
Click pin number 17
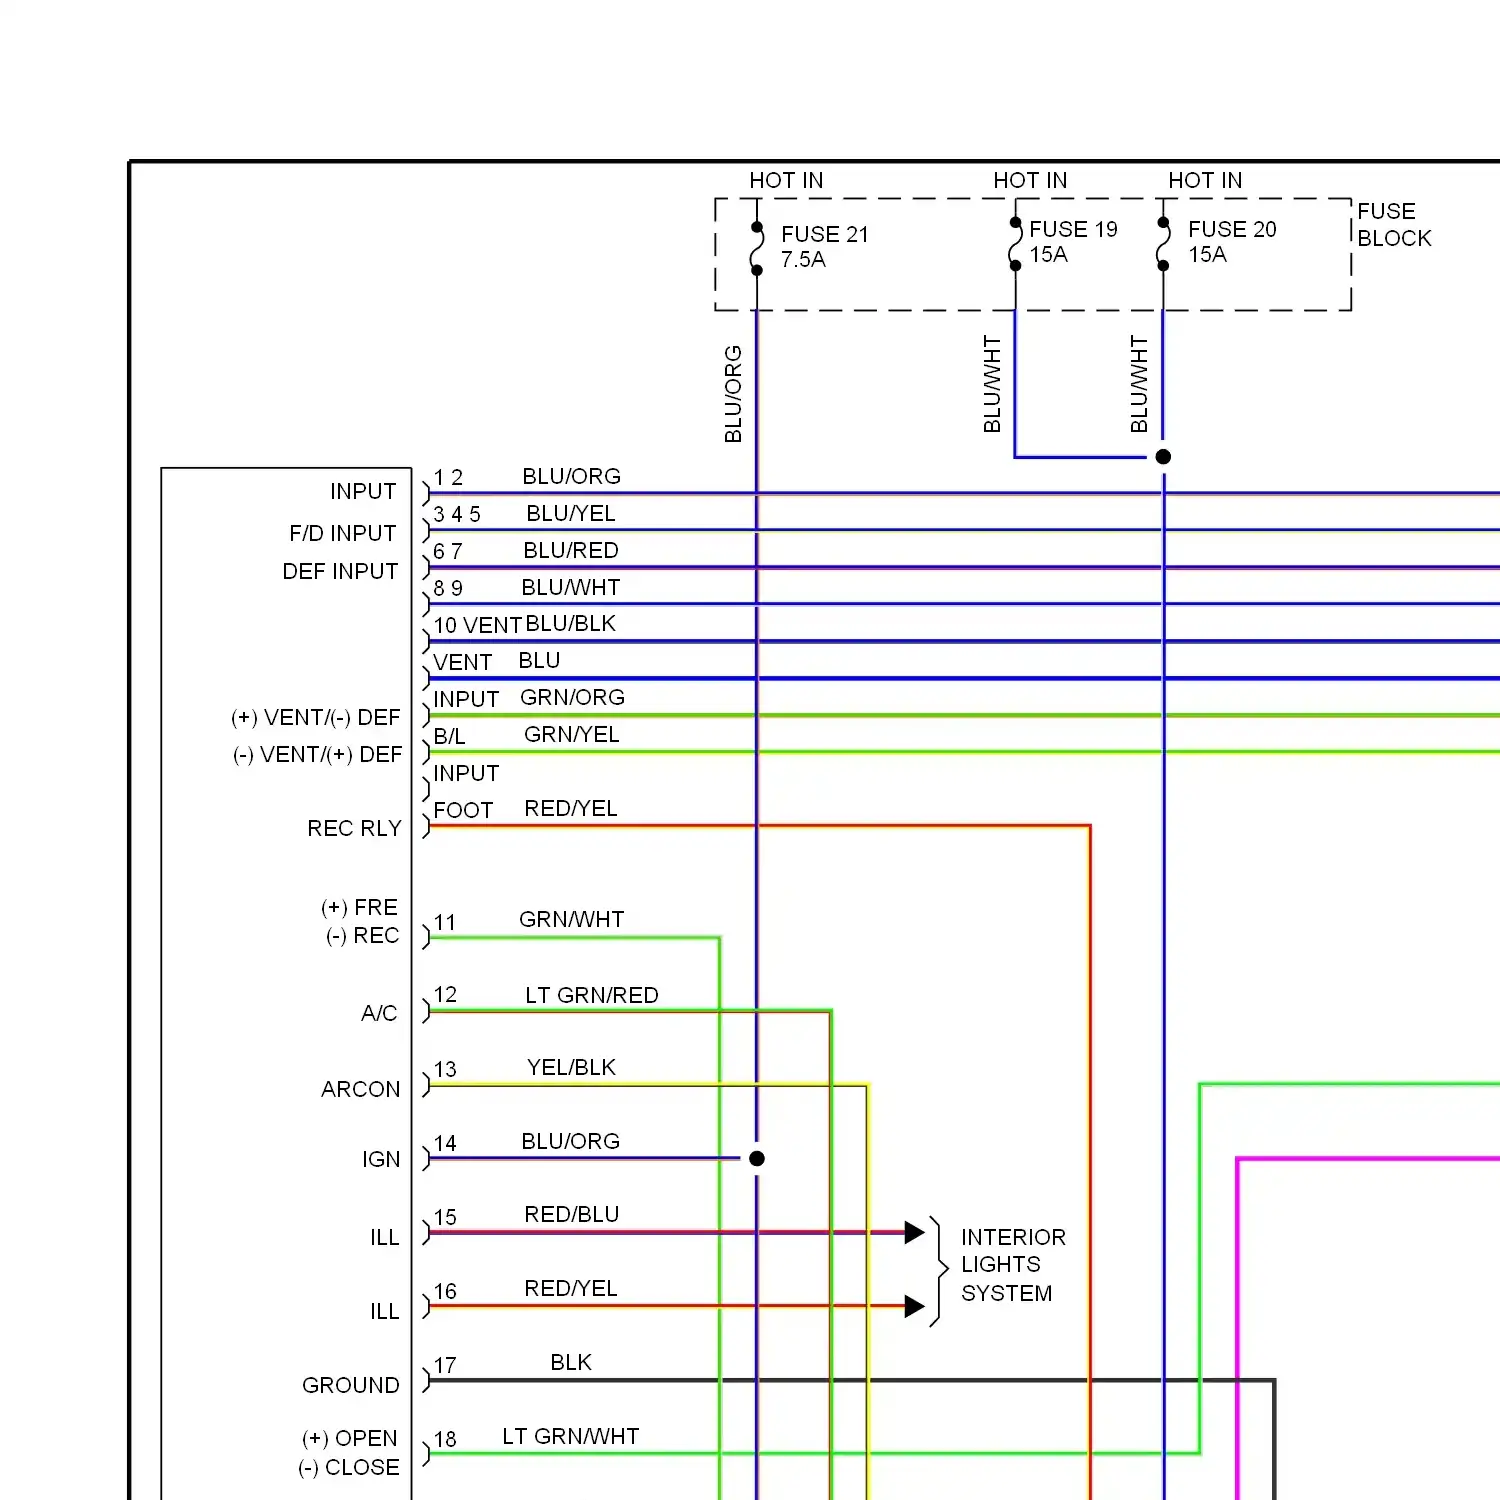pos(445,1365)
